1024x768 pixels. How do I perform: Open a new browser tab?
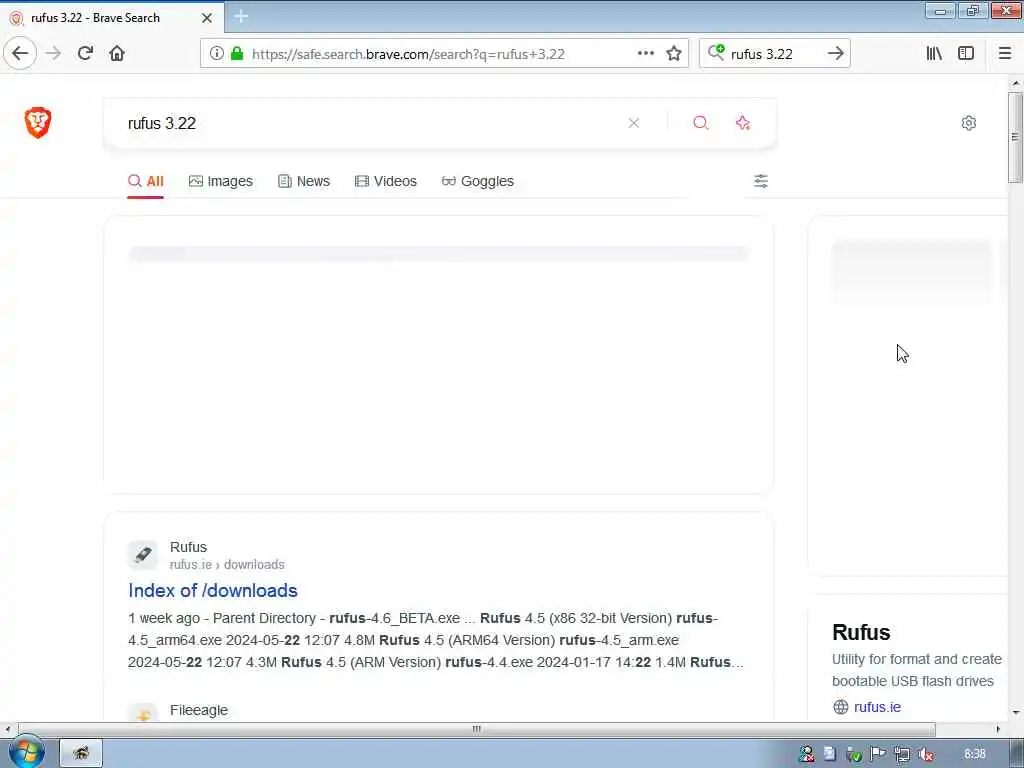tap(241, 17)
